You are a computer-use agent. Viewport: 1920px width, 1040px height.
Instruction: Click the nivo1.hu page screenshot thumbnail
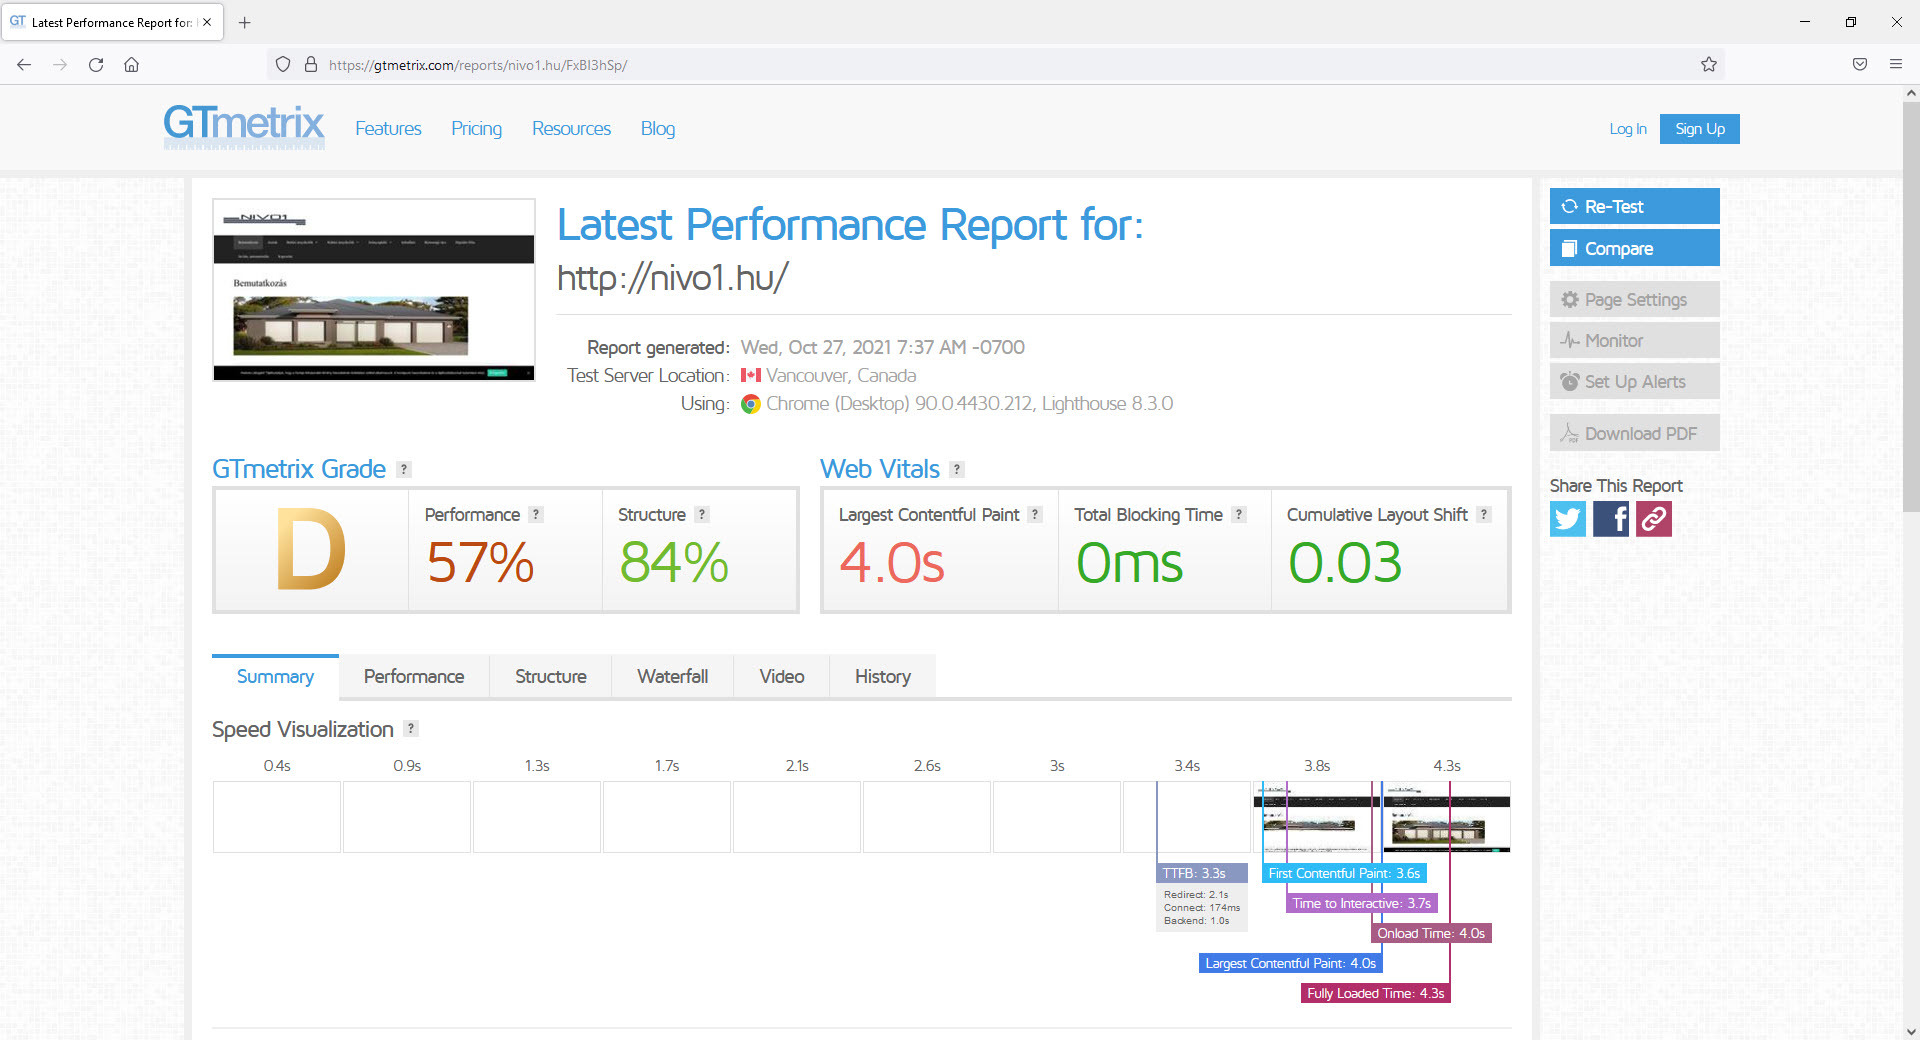click(374, 290)
